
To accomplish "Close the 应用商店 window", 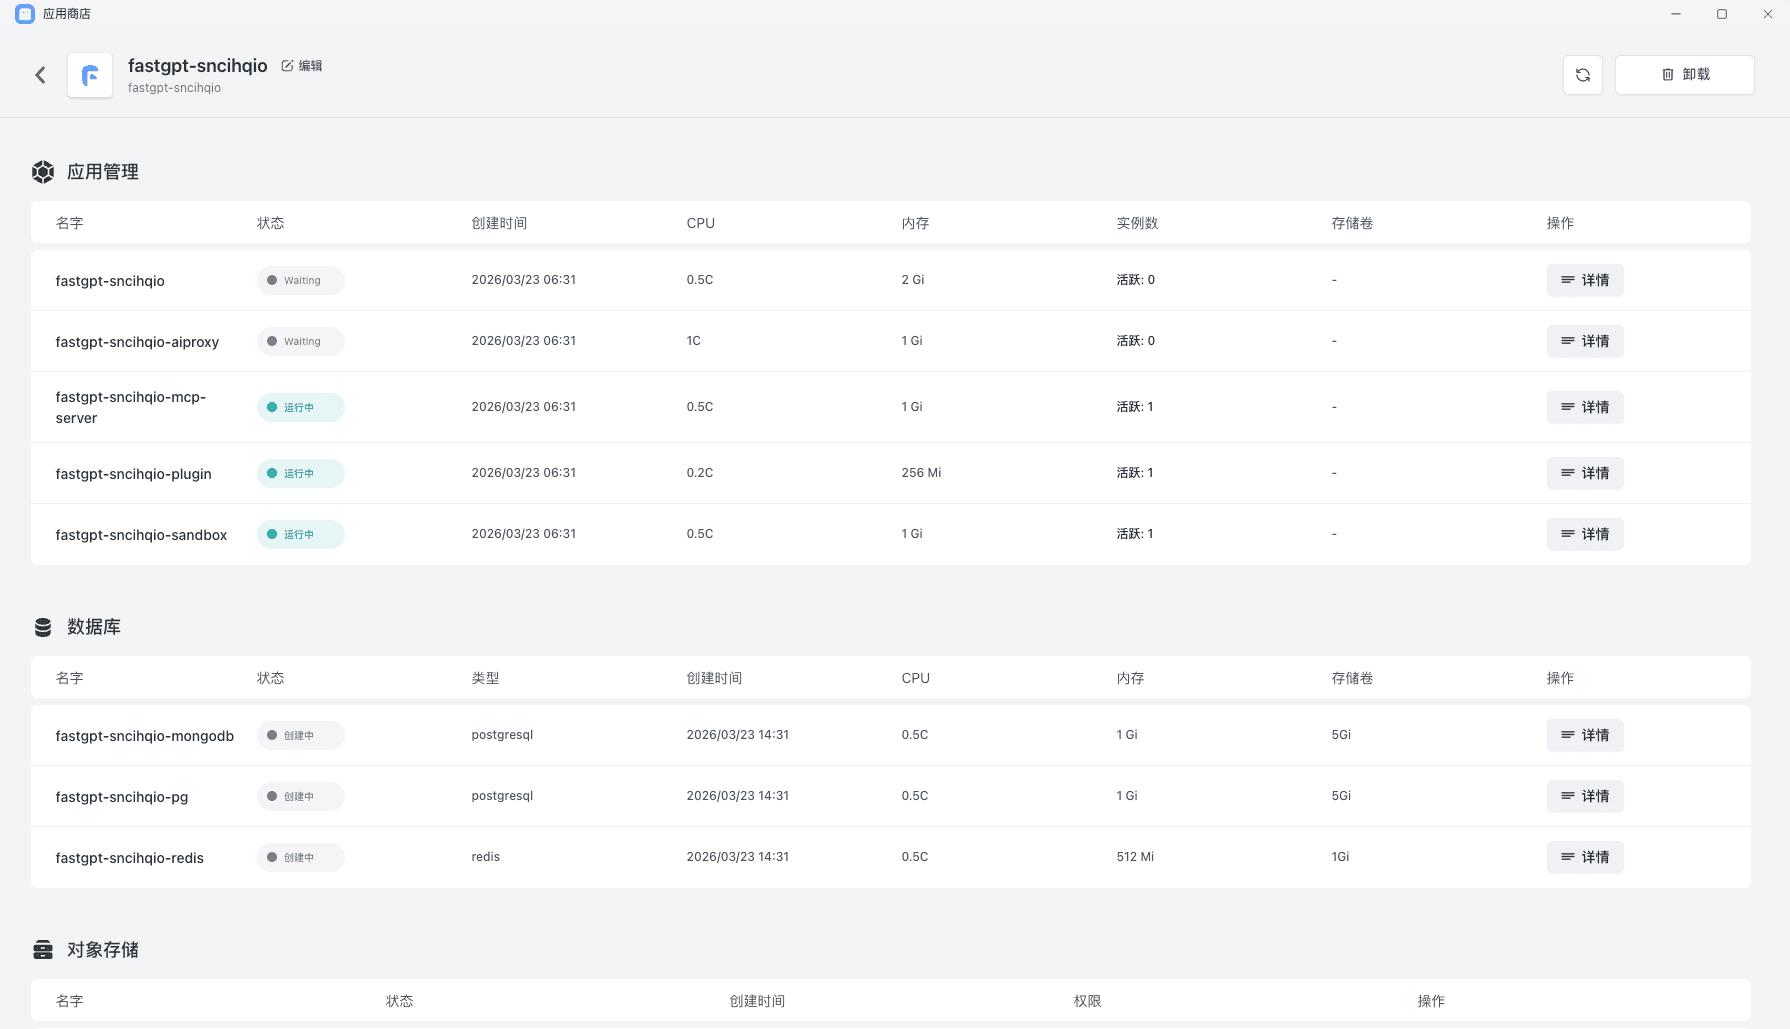I will point(1768,14).
